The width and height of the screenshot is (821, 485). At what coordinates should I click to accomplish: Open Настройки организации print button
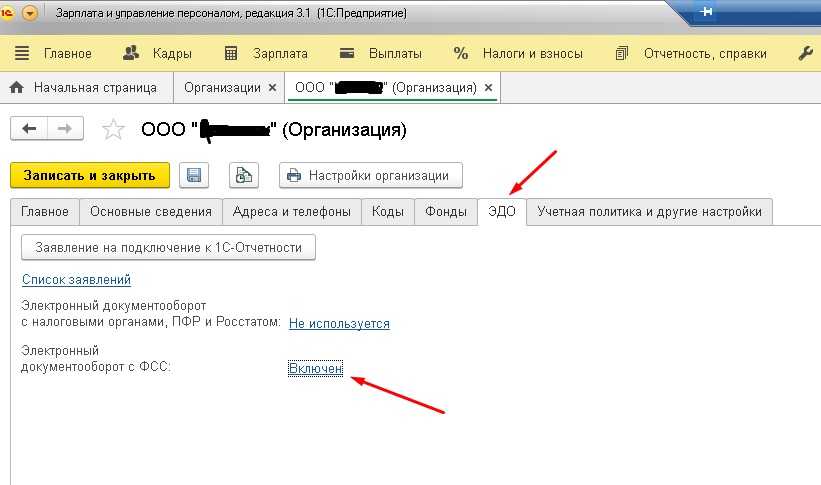pyautogui.click(x=371, y=175)
